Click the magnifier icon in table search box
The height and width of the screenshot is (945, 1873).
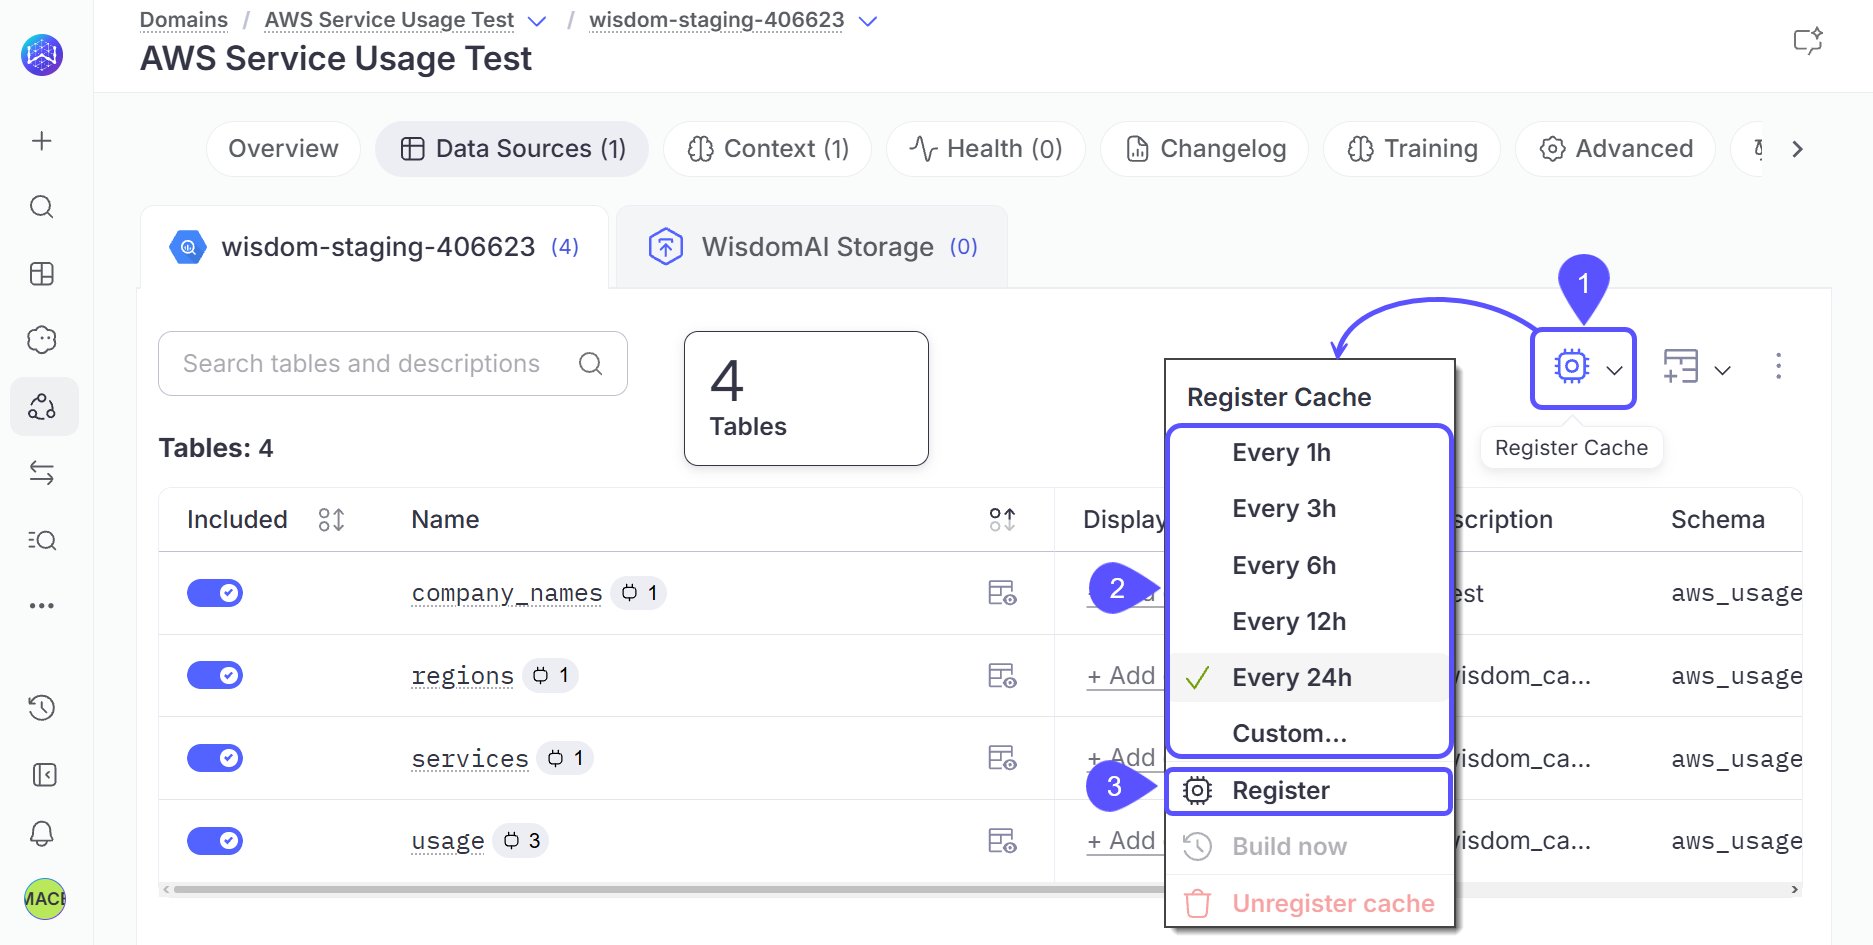coord(591,364)
